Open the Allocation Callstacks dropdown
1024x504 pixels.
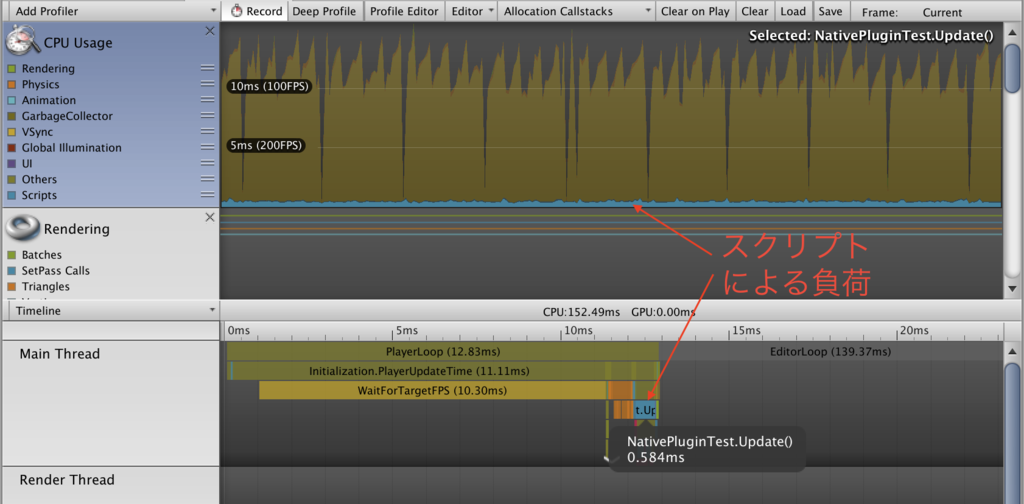coord(577,11)
